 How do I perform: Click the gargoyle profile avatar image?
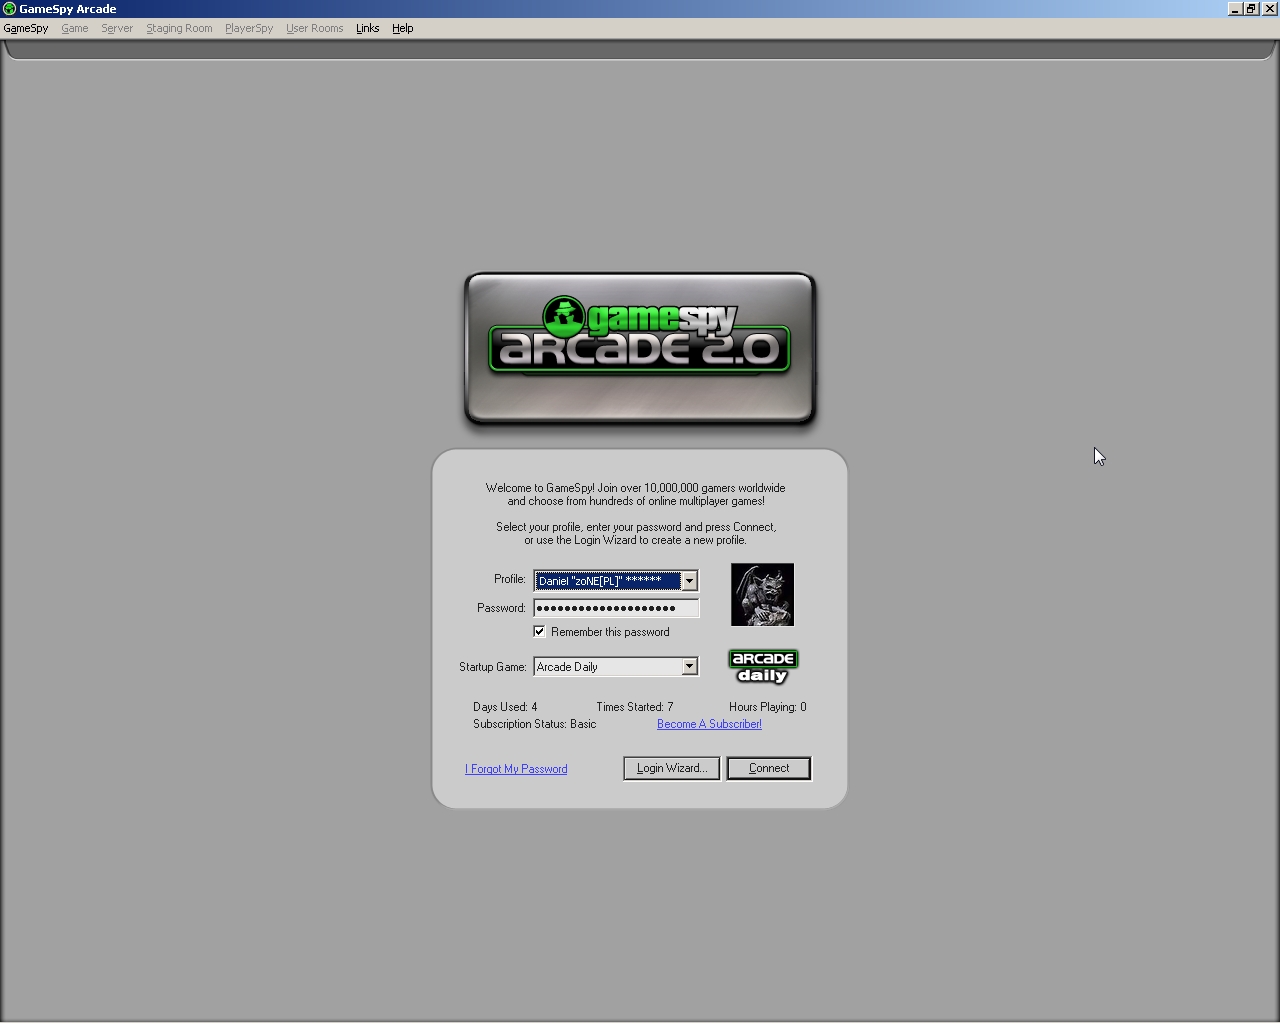pyautogui.click(x=762, y=595)
